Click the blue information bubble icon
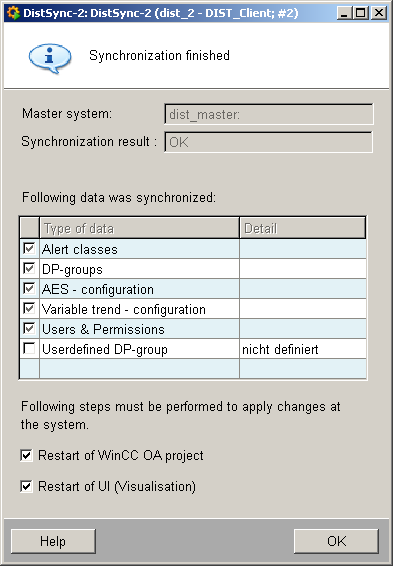This screenshot has height=566, width=393. 50,58
